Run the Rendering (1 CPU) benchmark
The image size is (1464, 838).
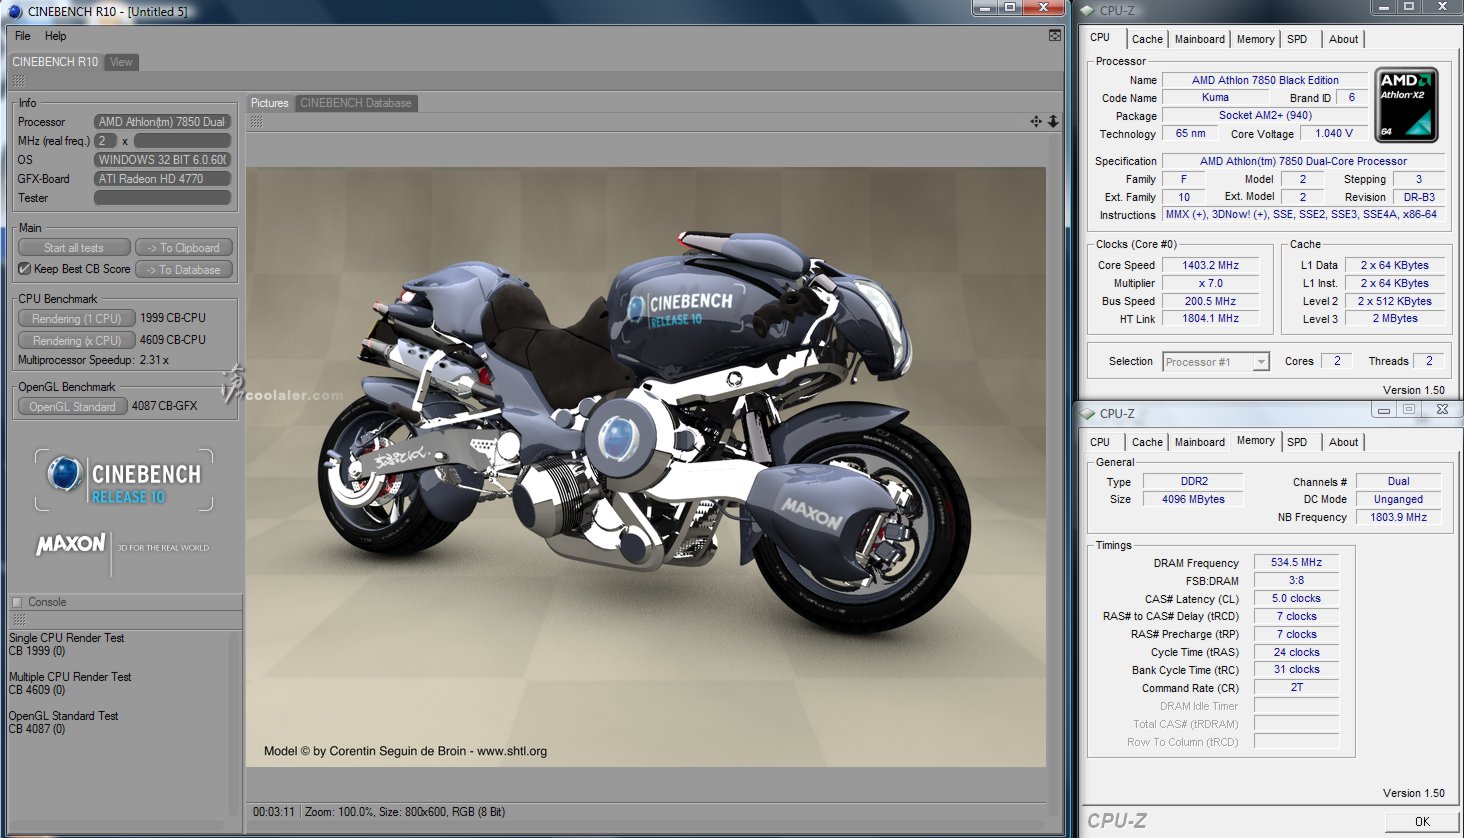[x=76, y=319]
